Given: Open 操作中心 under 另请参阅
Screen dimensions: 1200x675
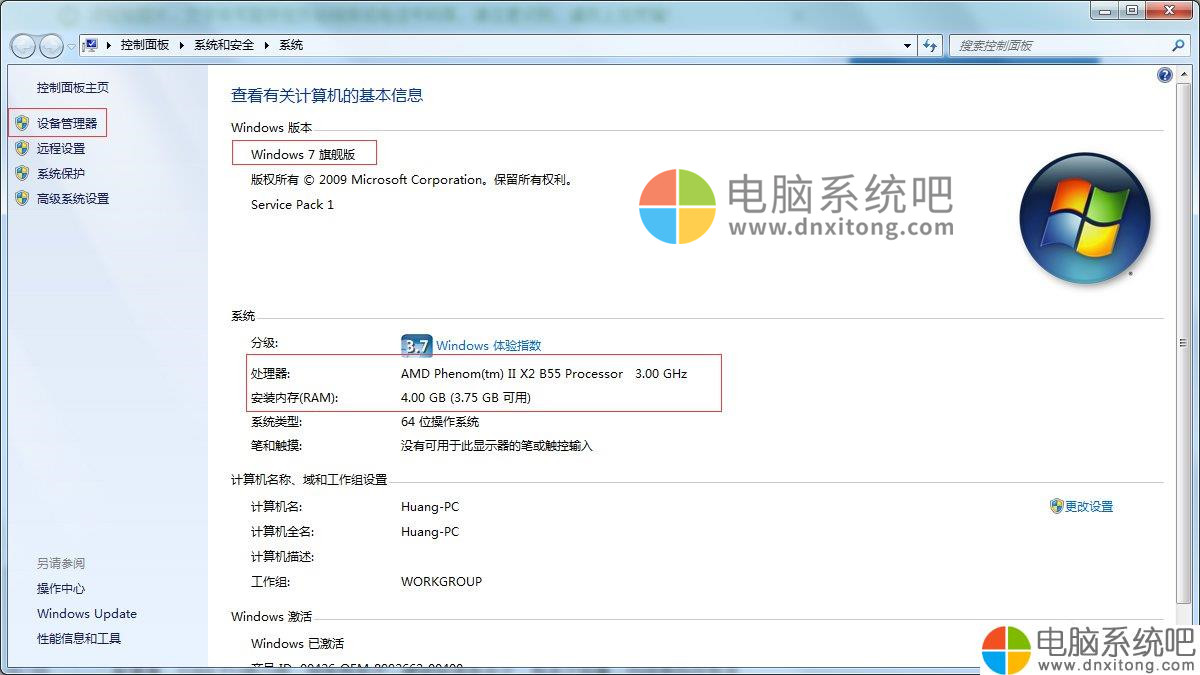Looking at the screenshot, I should tap(61, 589).
